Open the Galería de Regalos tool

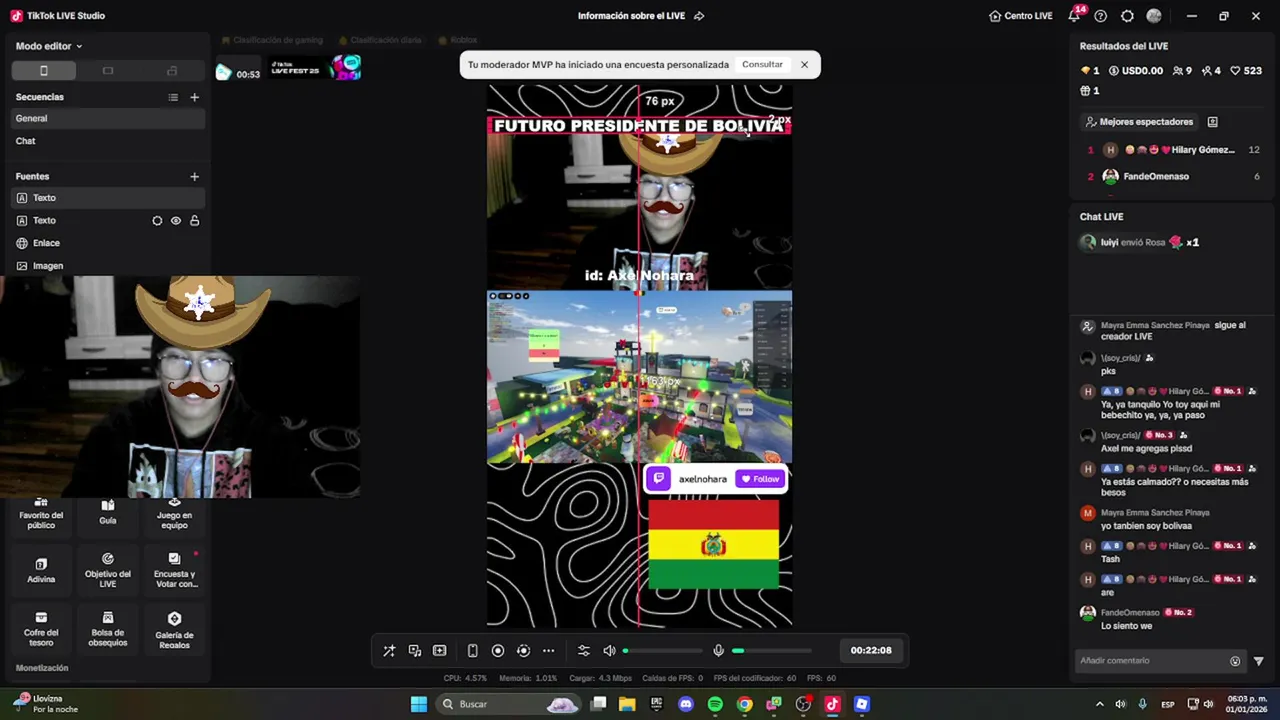click(x=174, y=630)
